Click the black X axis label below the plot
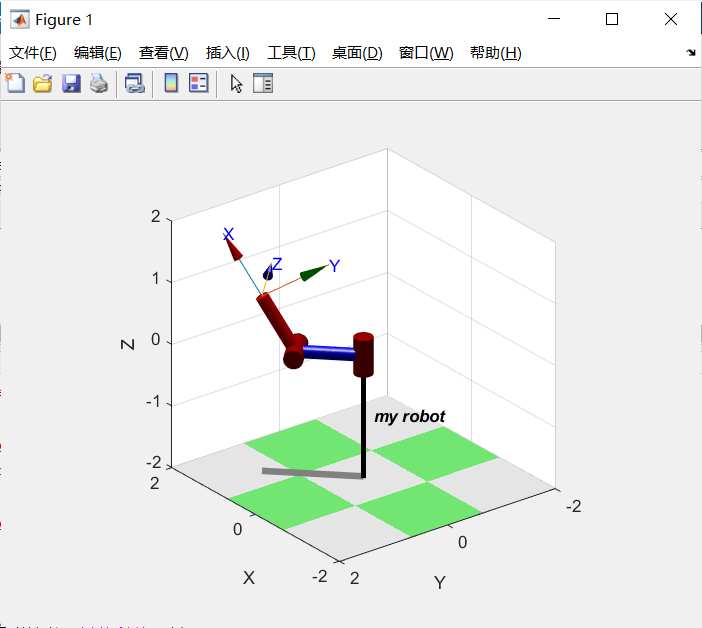Screen dimensions: 702x628 coord(249,577)
